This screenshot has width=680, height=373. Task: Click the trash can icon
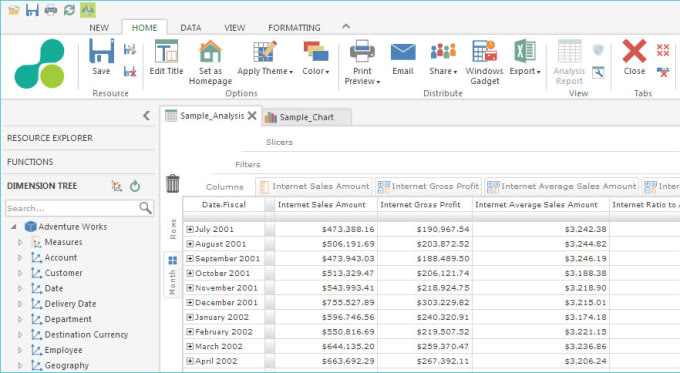pos(173,183)
